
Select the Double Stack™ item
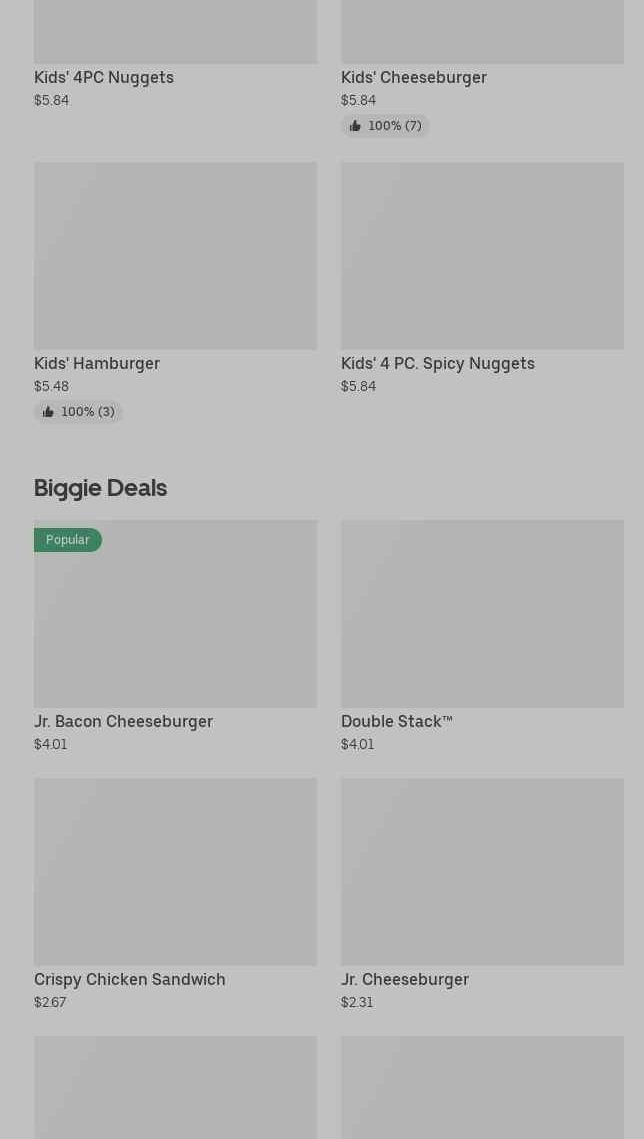pyautogui.click(x=397, y=721)
